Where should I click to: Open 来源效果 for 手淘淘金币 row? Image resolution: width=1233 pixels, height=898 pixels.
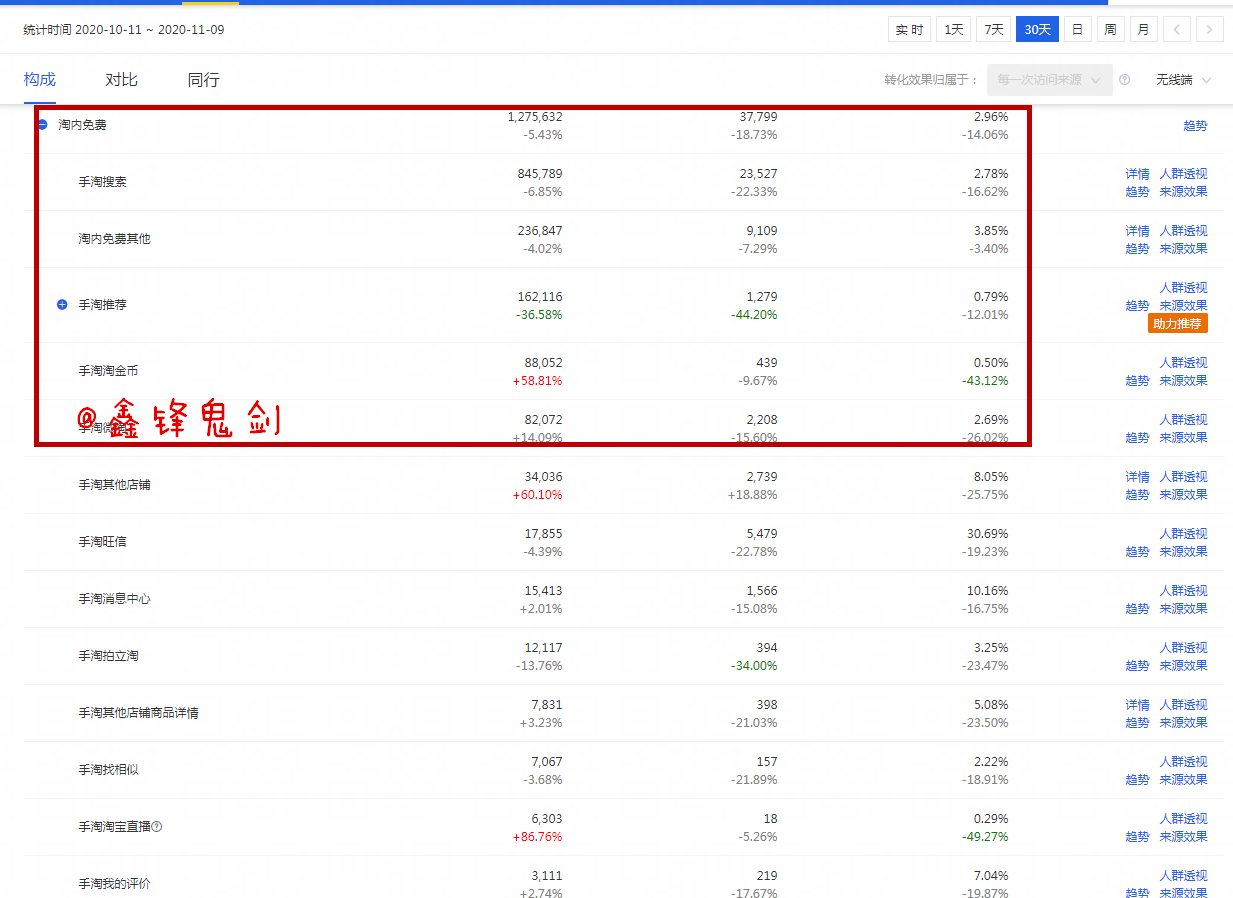[x=1183, y=381]
